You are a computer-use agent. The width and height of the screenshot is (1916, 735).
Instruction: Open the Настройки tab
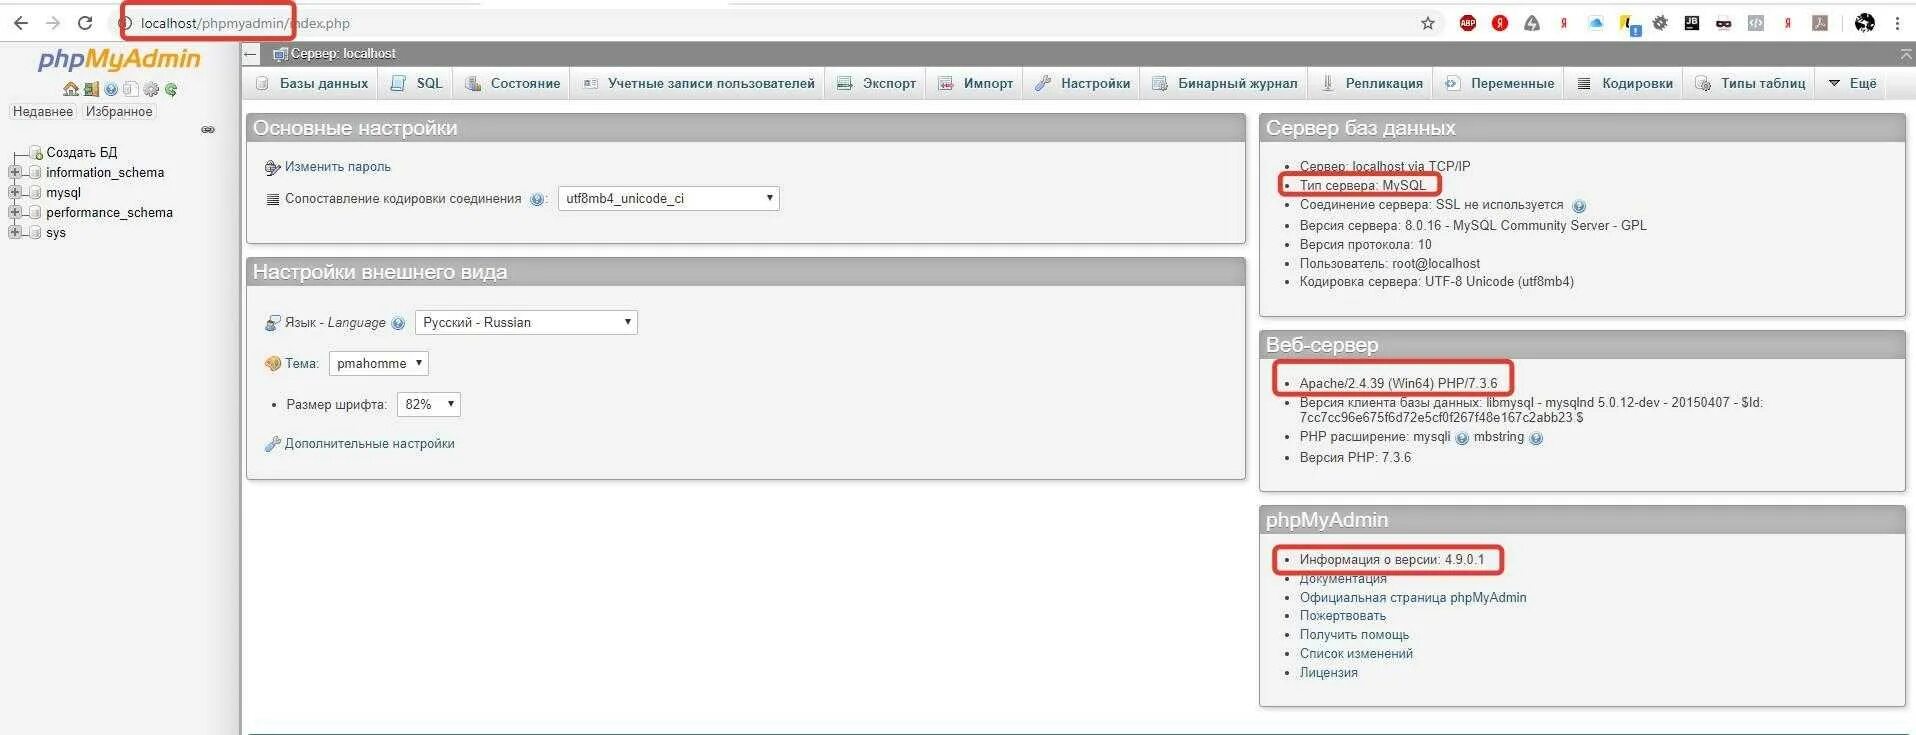tap(1083, 83)
